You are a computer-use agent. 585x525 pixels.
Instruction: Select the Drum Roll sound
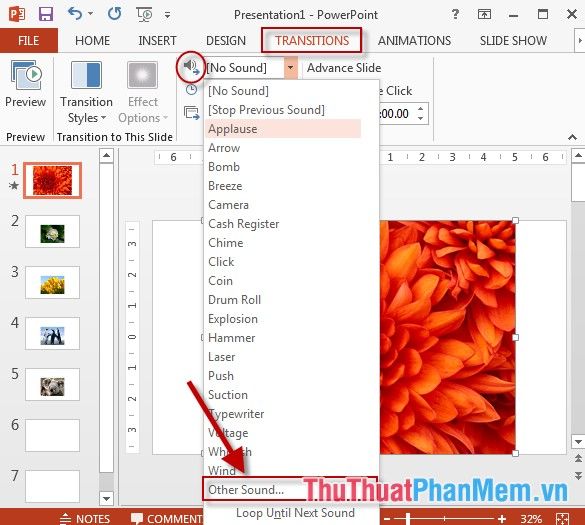coord(283,300)
